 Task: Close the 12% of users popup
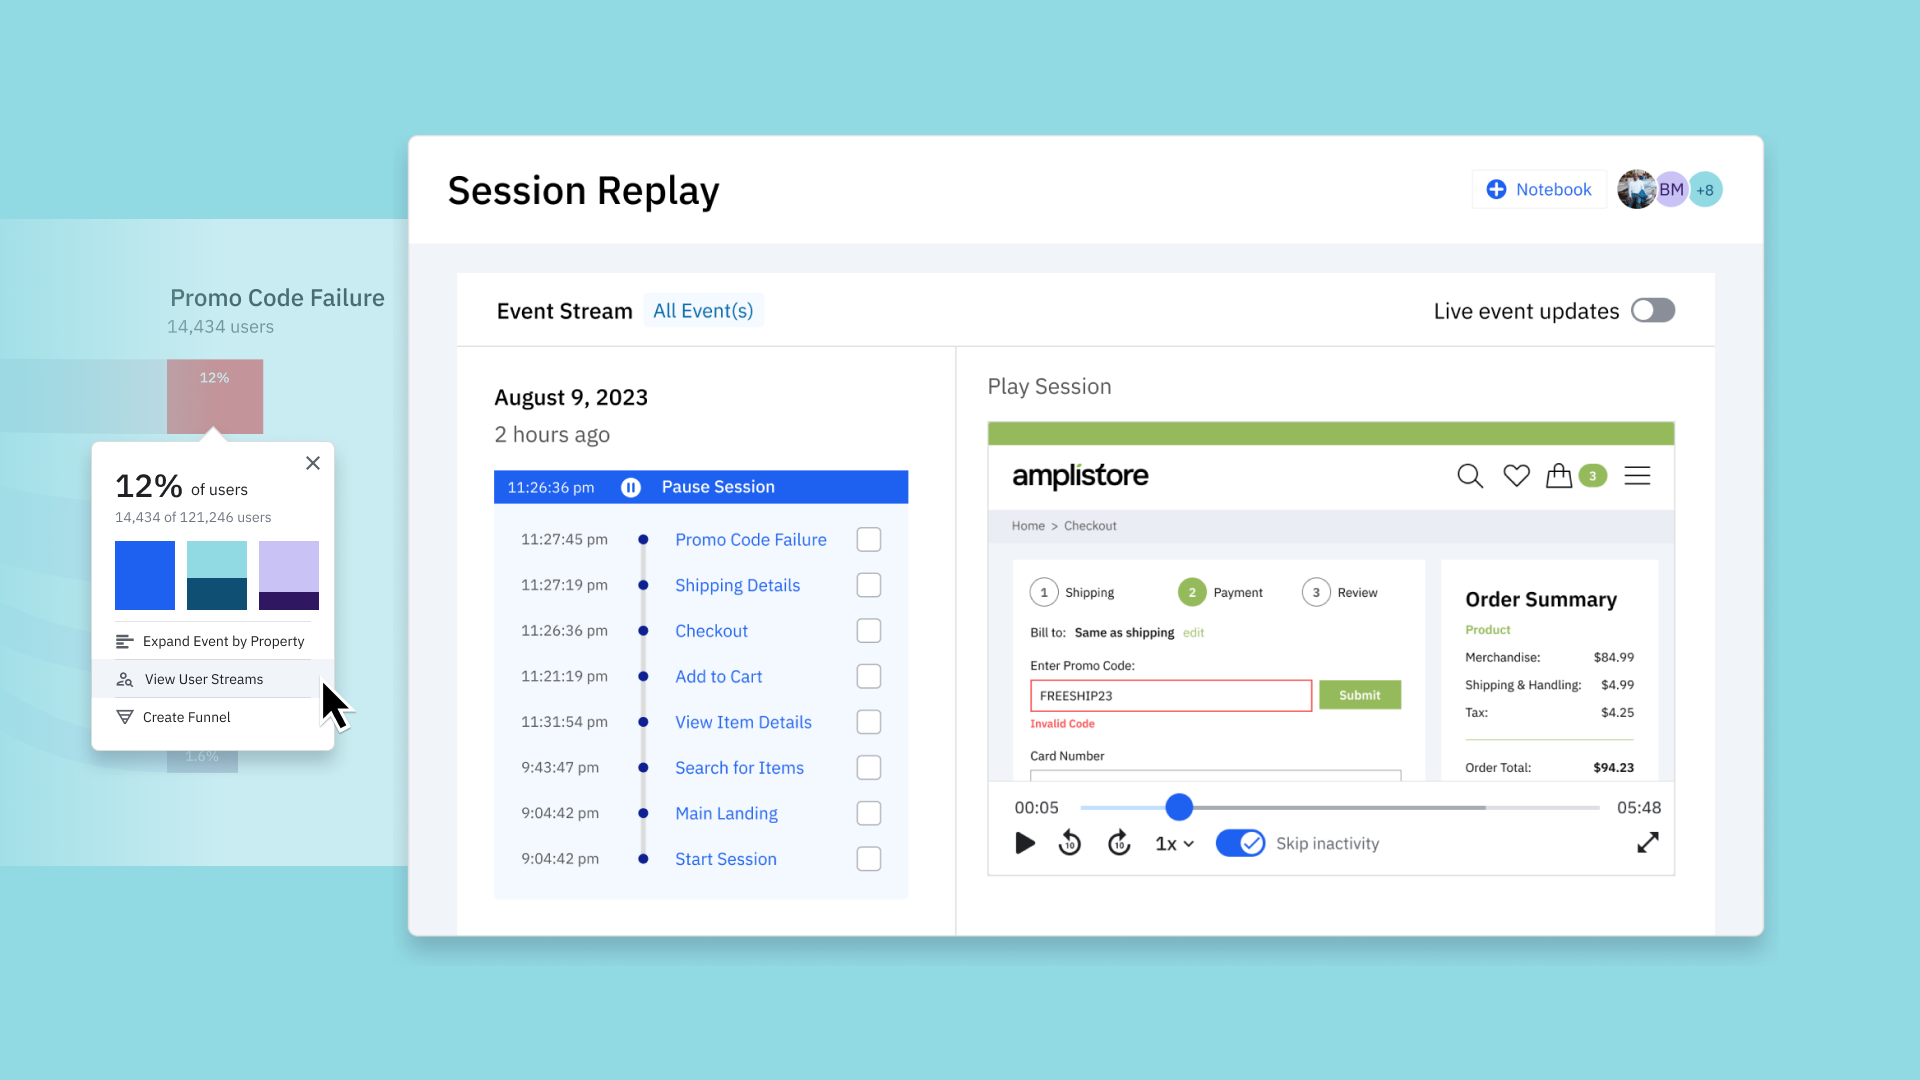[x=313, y=463]
